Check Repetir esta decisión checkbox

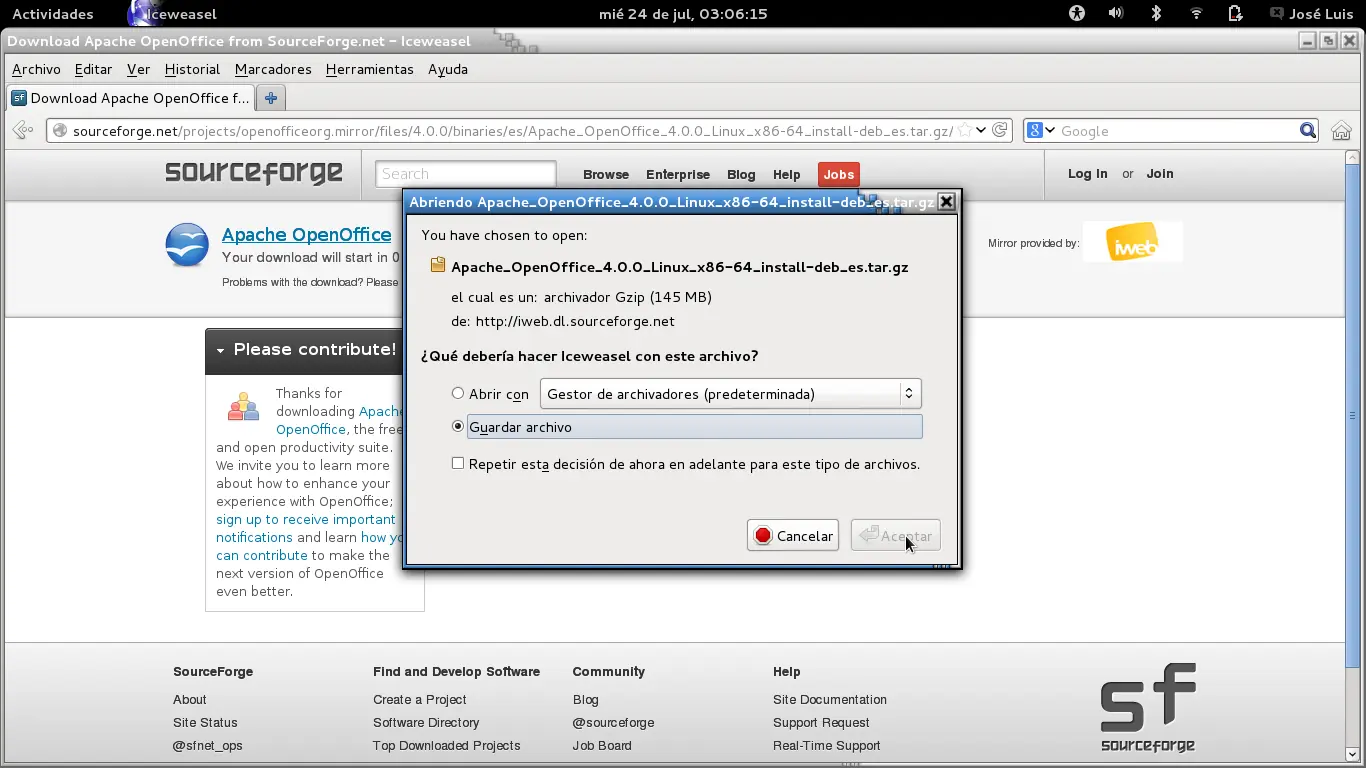tap(458, 463)
